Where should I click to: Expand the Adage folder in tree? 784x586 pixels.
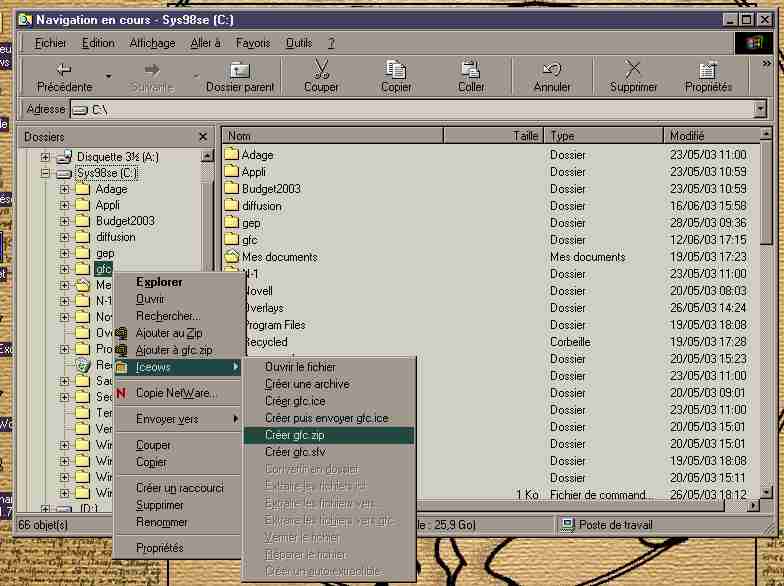click(64, 189)
